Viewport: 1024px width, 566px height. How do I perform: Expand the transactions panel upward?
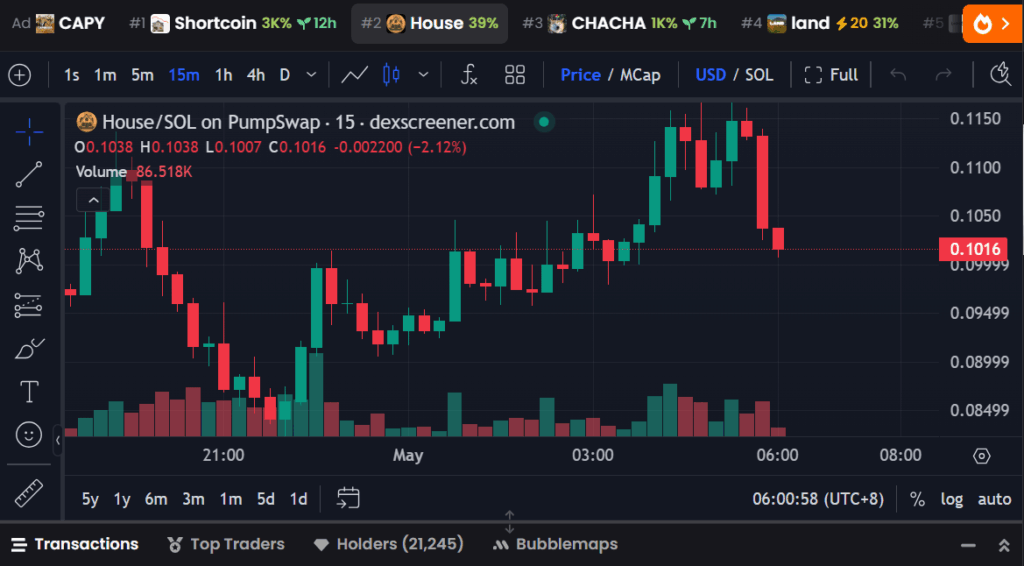tap(1004, 545)
